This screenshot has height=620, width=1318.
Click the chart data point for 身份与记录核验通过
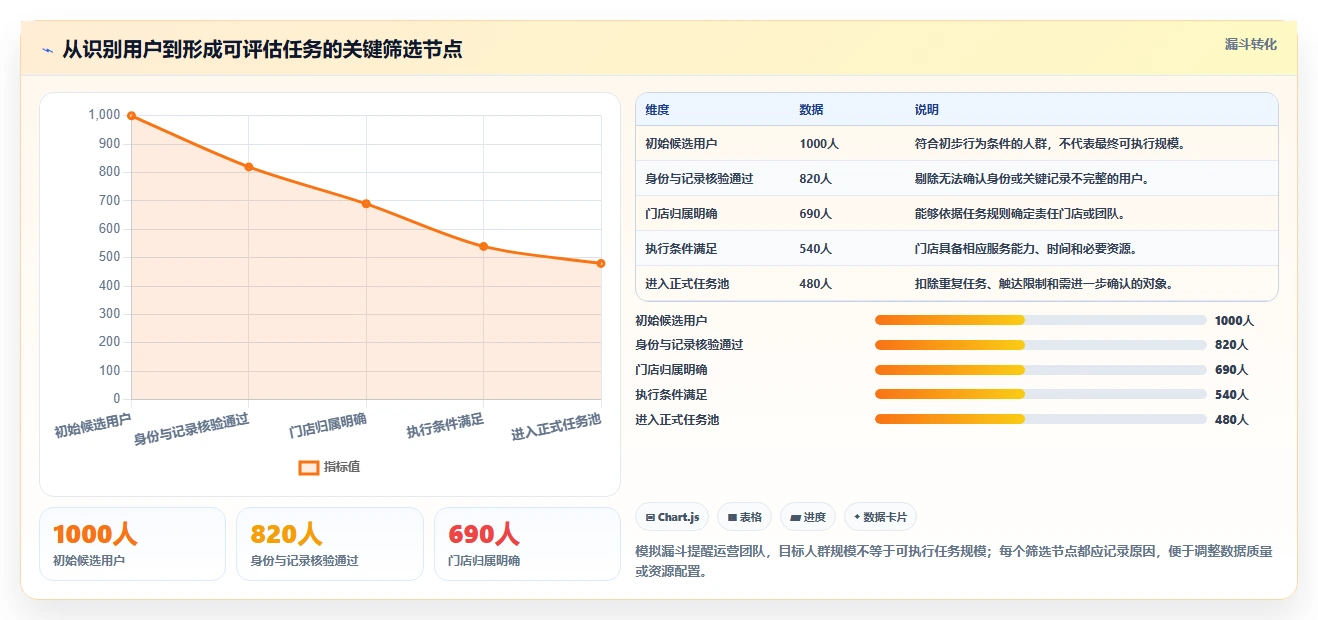point(248,167)
